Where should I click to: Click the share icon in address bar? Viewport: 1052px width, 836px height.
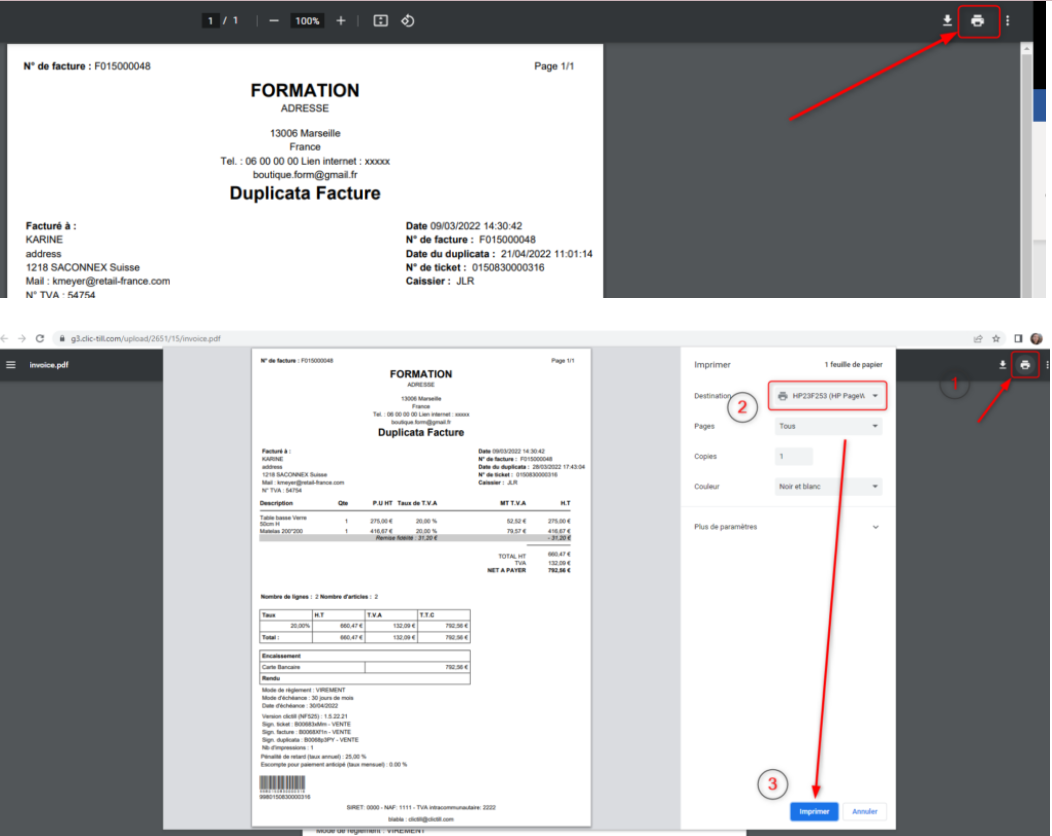coord(978,339)
